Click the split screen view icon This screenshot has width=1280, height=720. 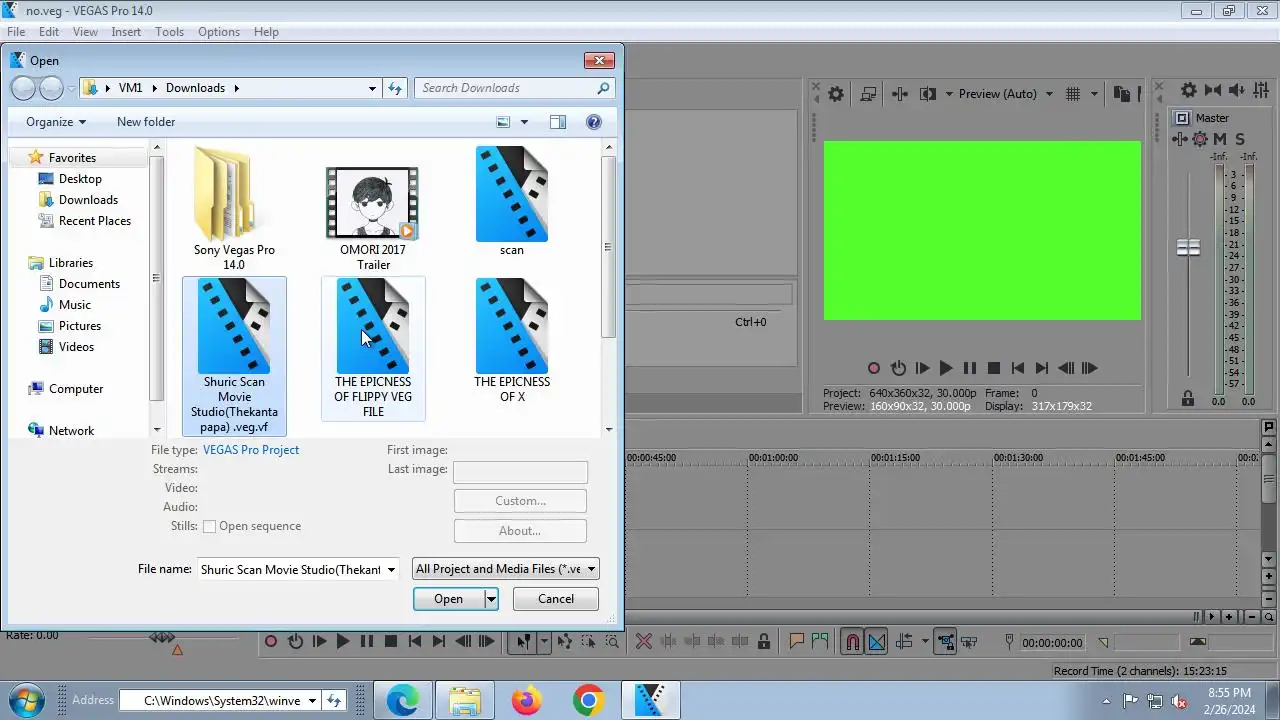[x=927, y=94]
